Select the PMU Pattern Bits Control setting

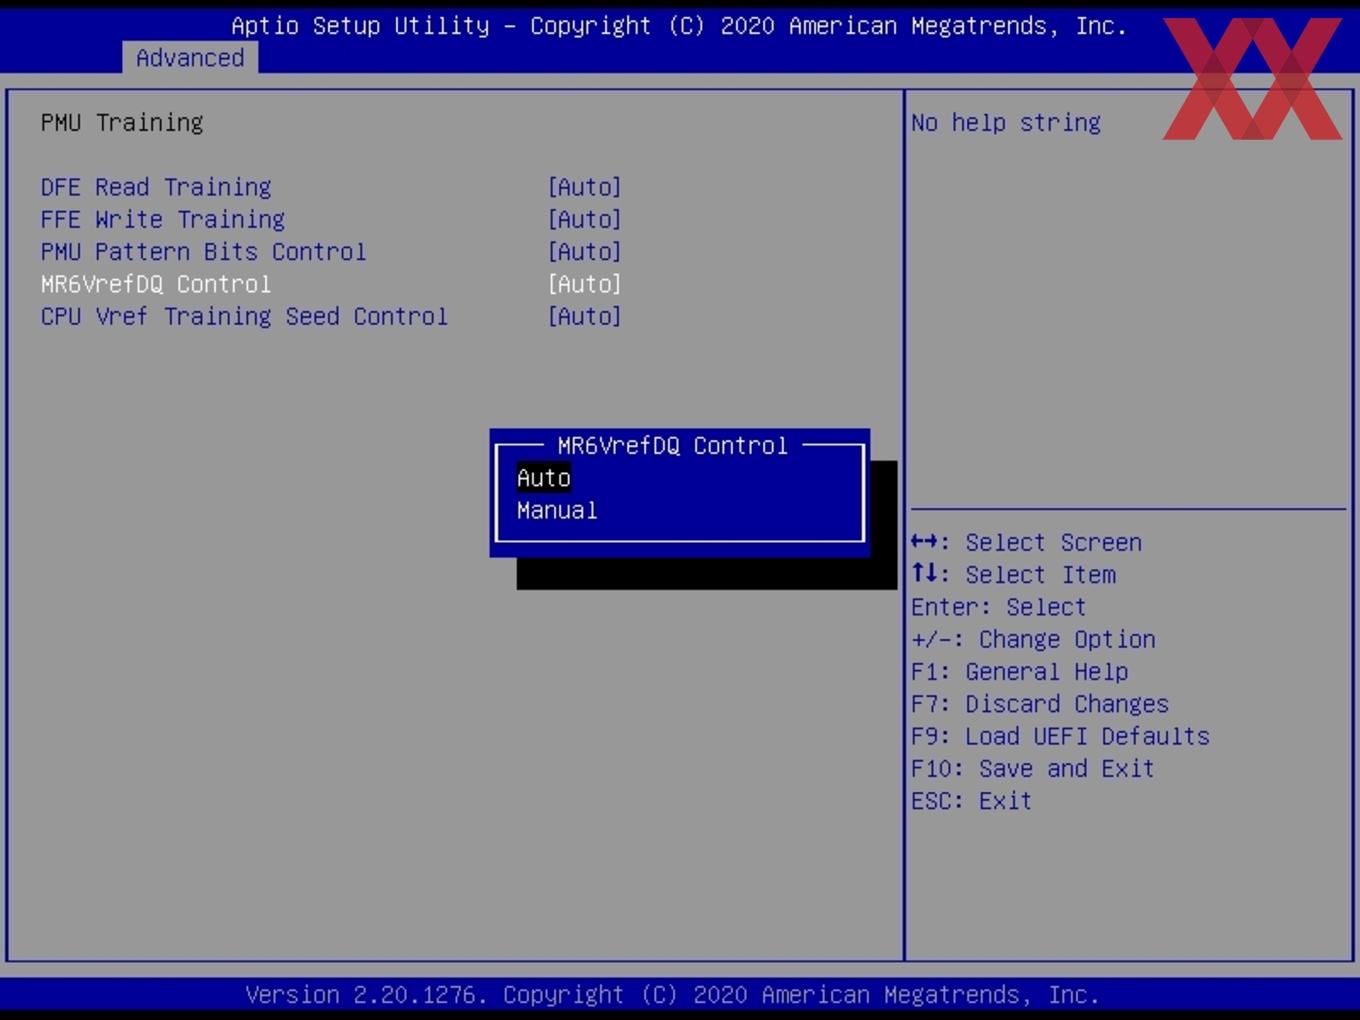coord(204,251)
